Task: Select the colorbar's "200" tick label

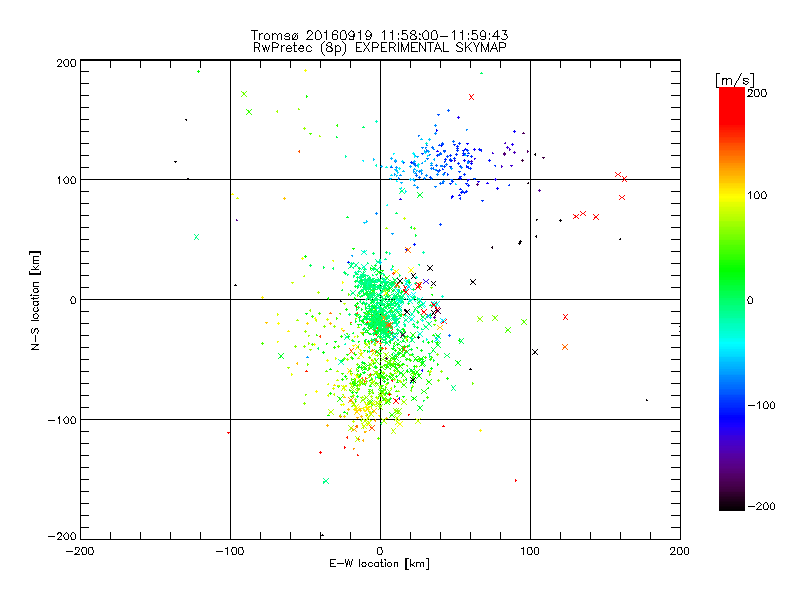Action: [x=757, y=93]
